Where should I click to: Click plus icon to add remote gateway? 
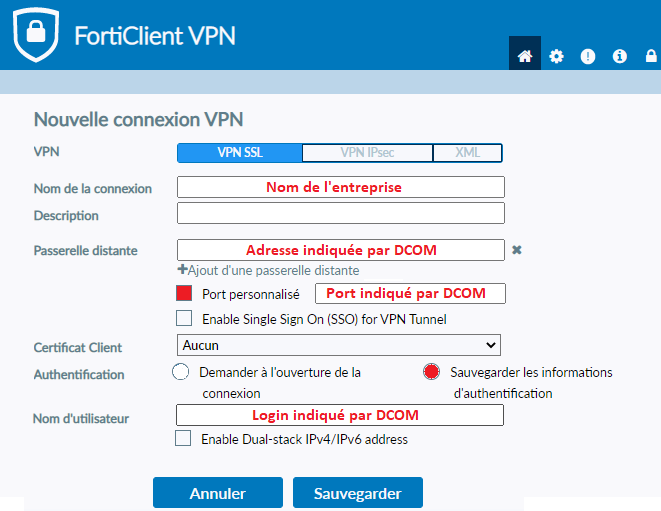[182, 269]
